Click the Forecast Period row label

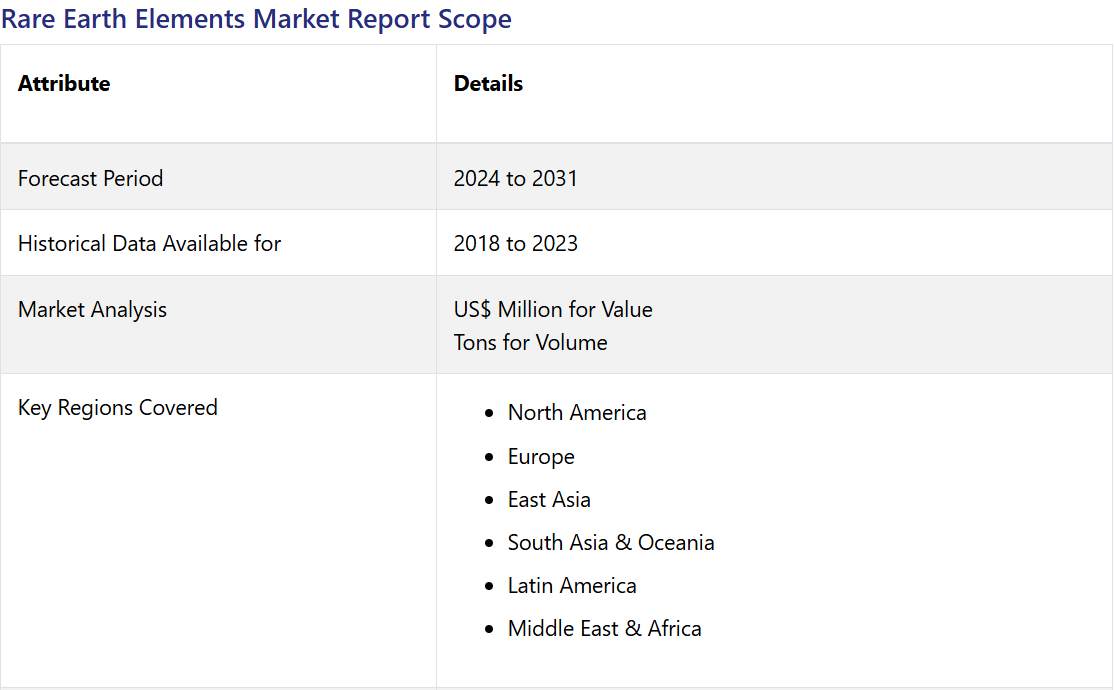[x=90, y=179]
